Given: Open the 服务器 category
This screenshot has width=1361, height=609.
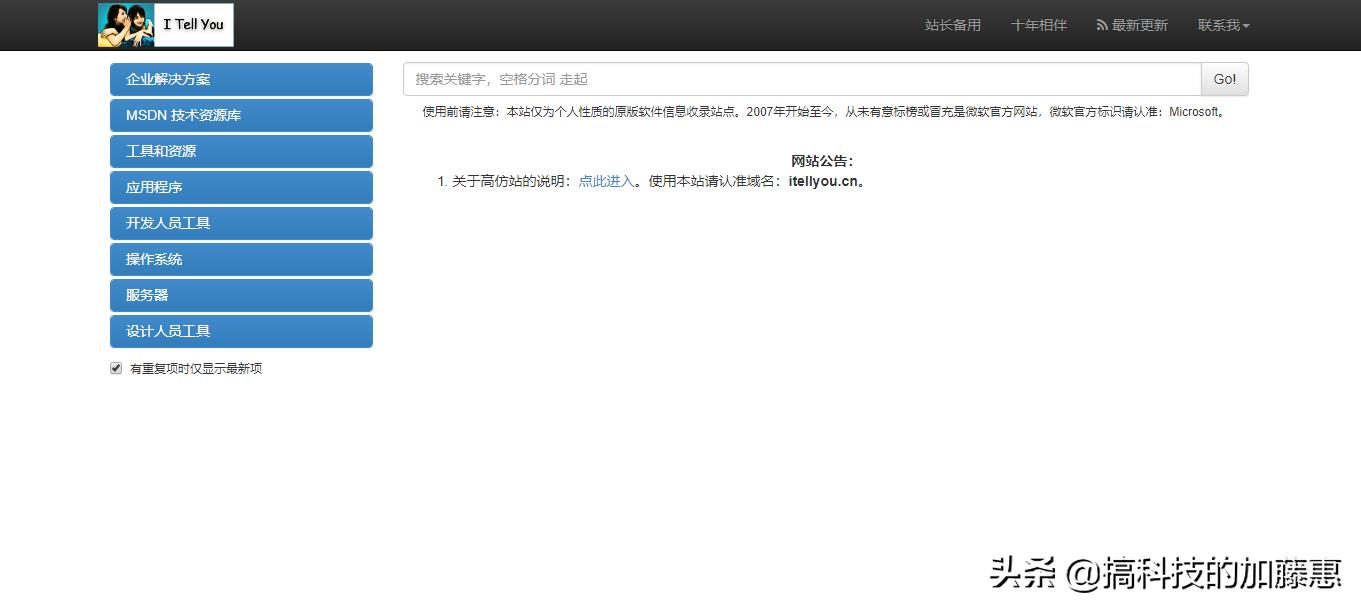Looking at the screenshot, I should (x=240, y=295).
